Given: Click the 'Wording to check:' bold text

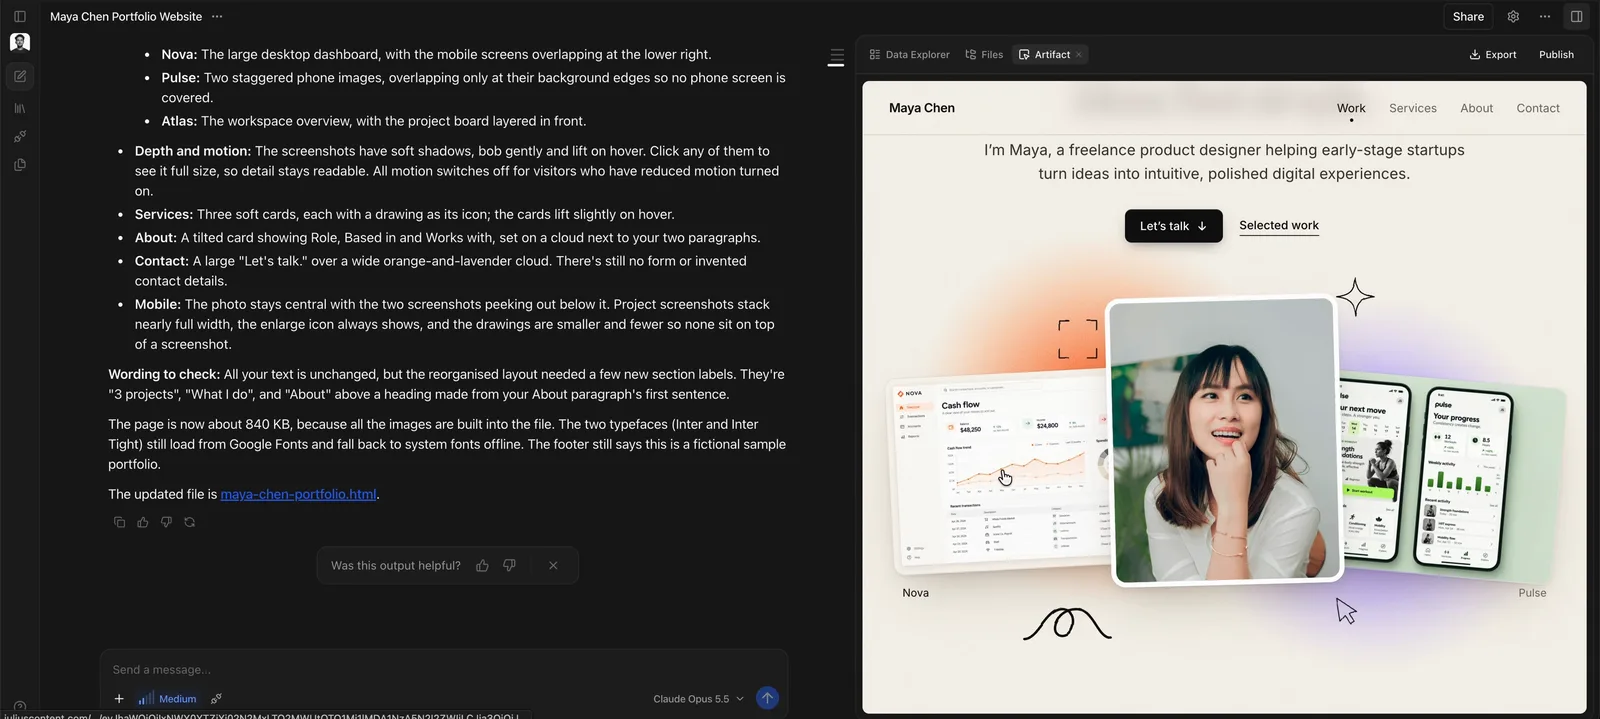Looking at the screenshot, I should point(164,374).
